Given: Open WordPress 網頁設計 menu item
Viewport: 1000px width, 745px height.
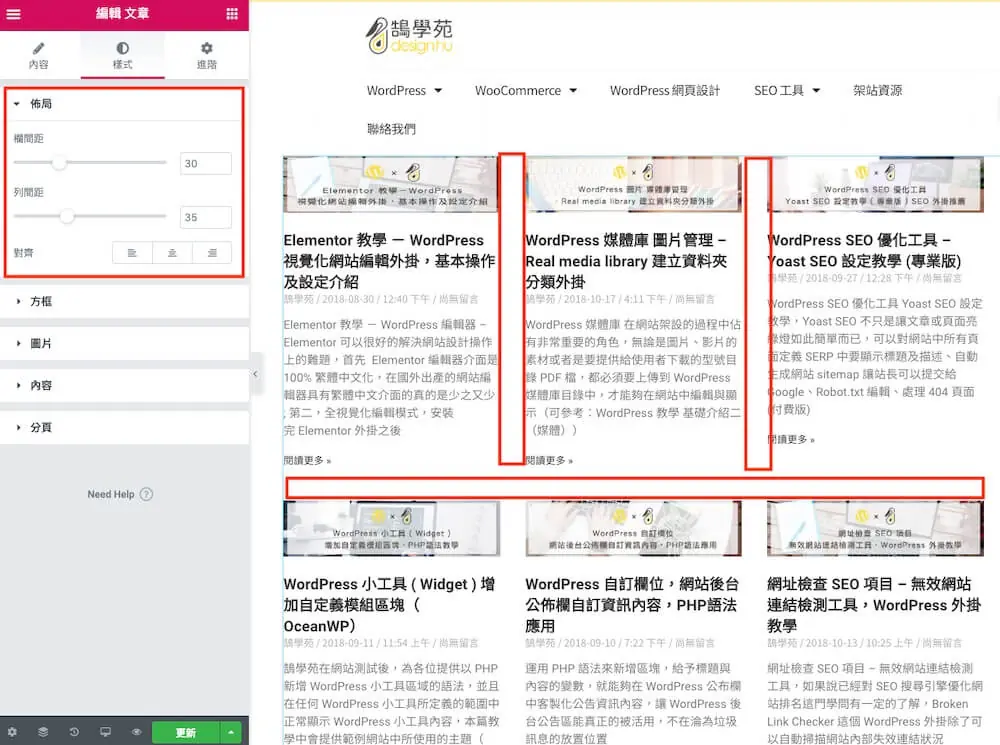Looking at the screenshot, I should click(665, 91).
